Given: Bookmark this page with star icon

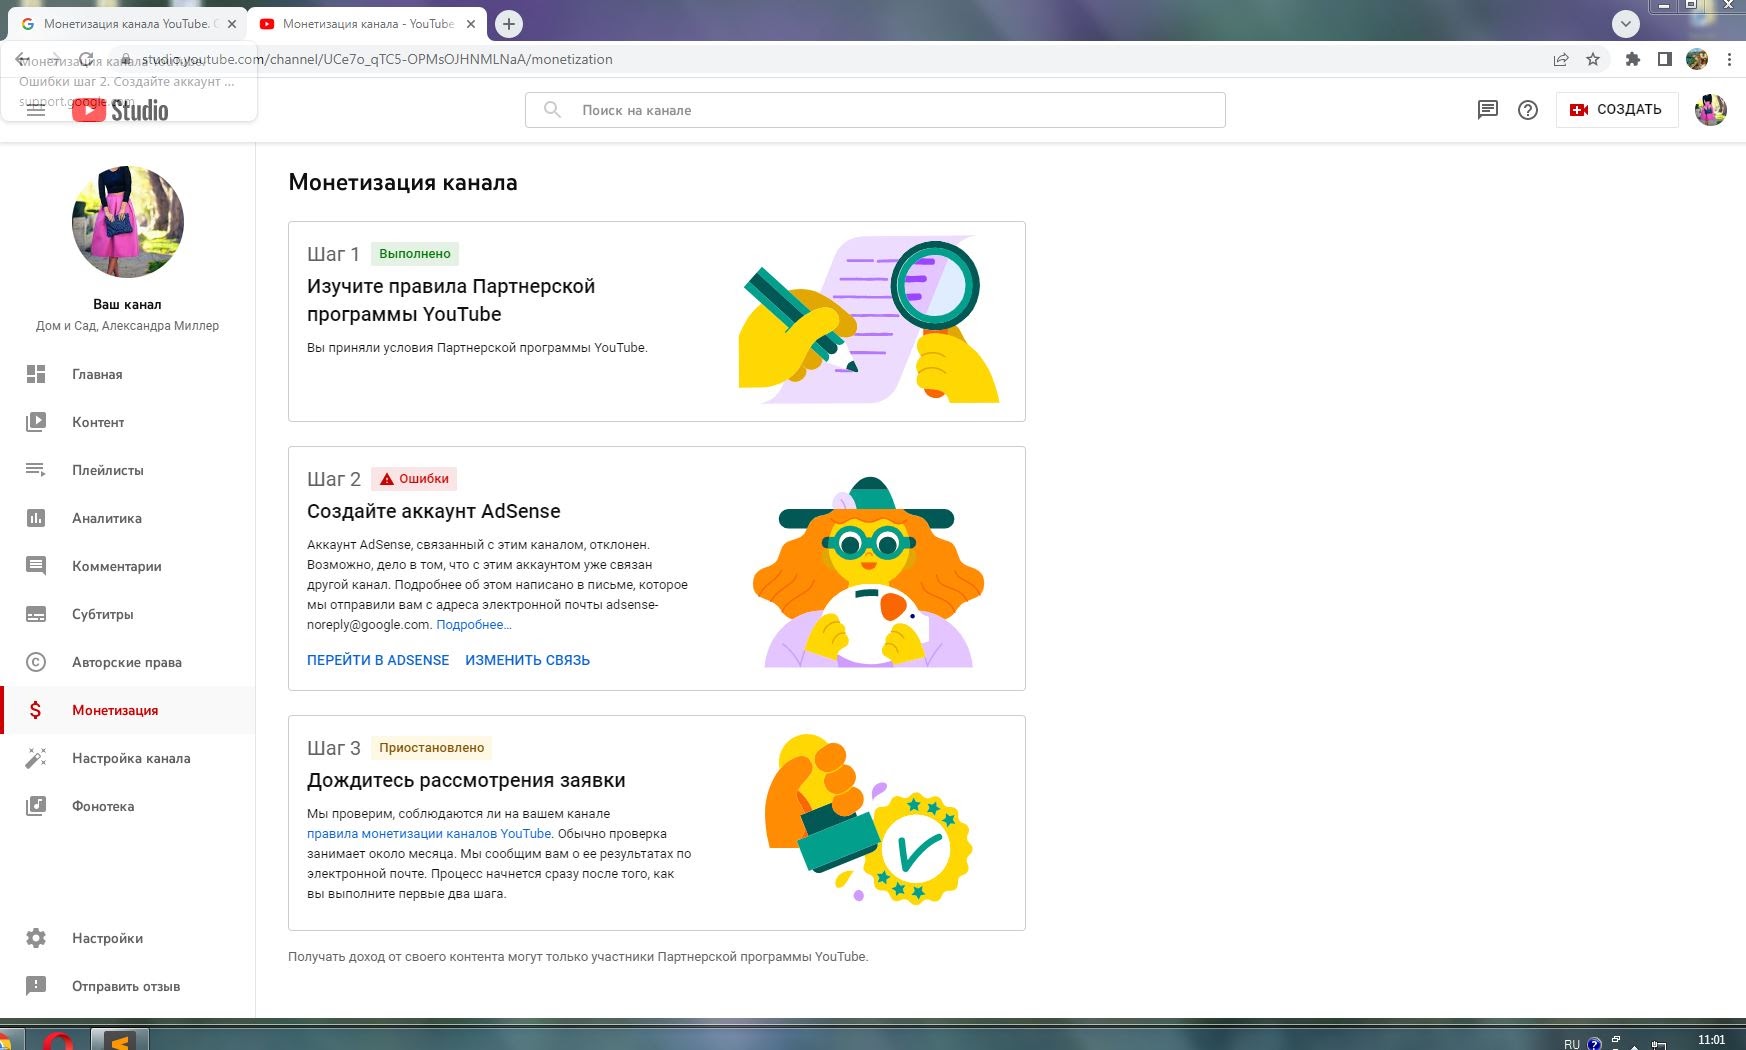Looking at the screenshot, I should 1593,59.
